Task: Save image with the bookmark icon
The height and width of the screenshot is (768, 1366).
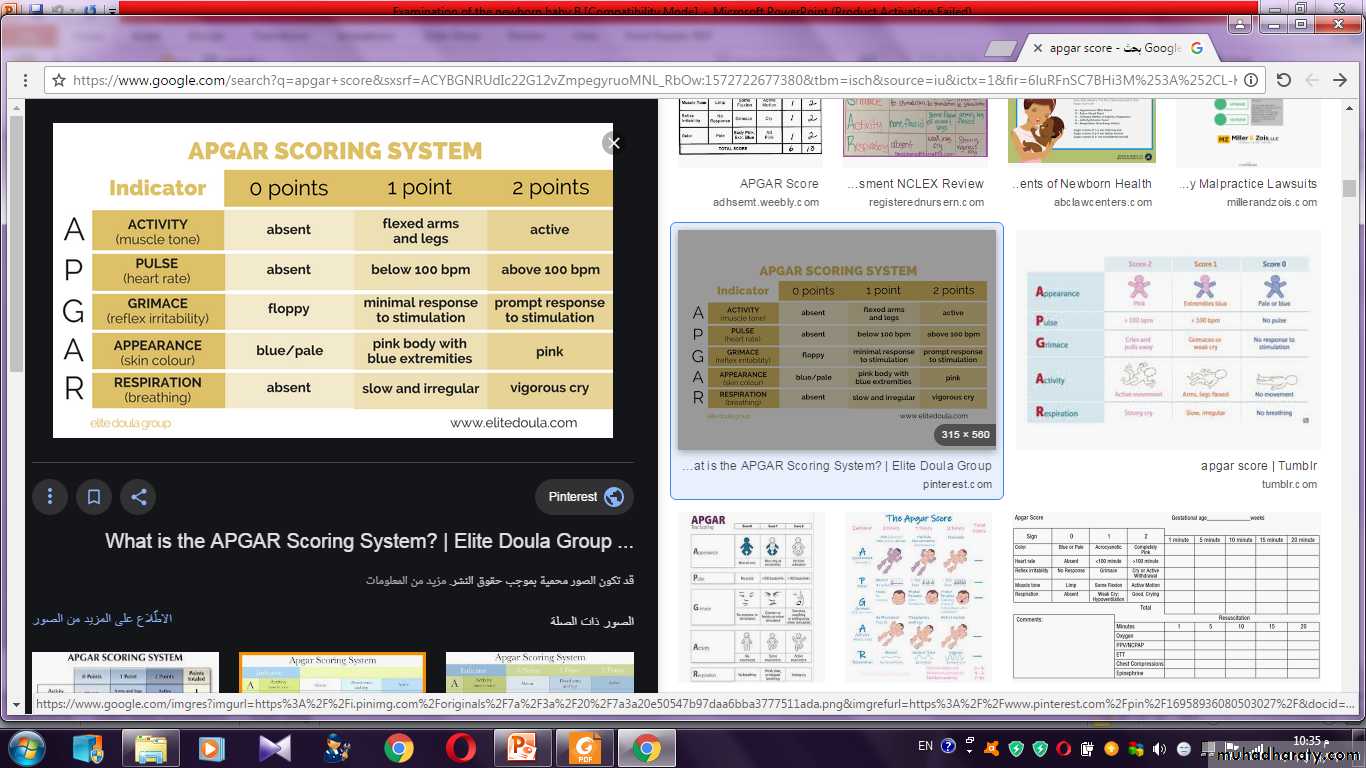Action: [x=94, y=497]
